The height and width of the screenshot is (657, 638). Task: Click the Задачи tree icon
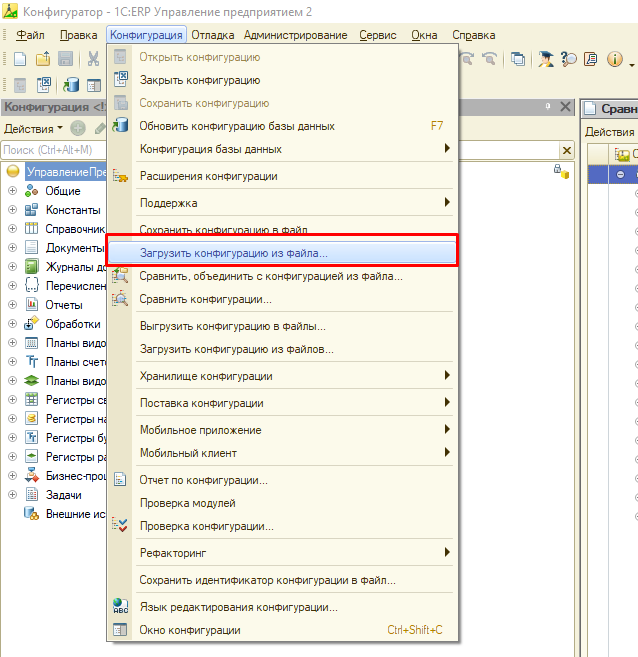point(31,494)
